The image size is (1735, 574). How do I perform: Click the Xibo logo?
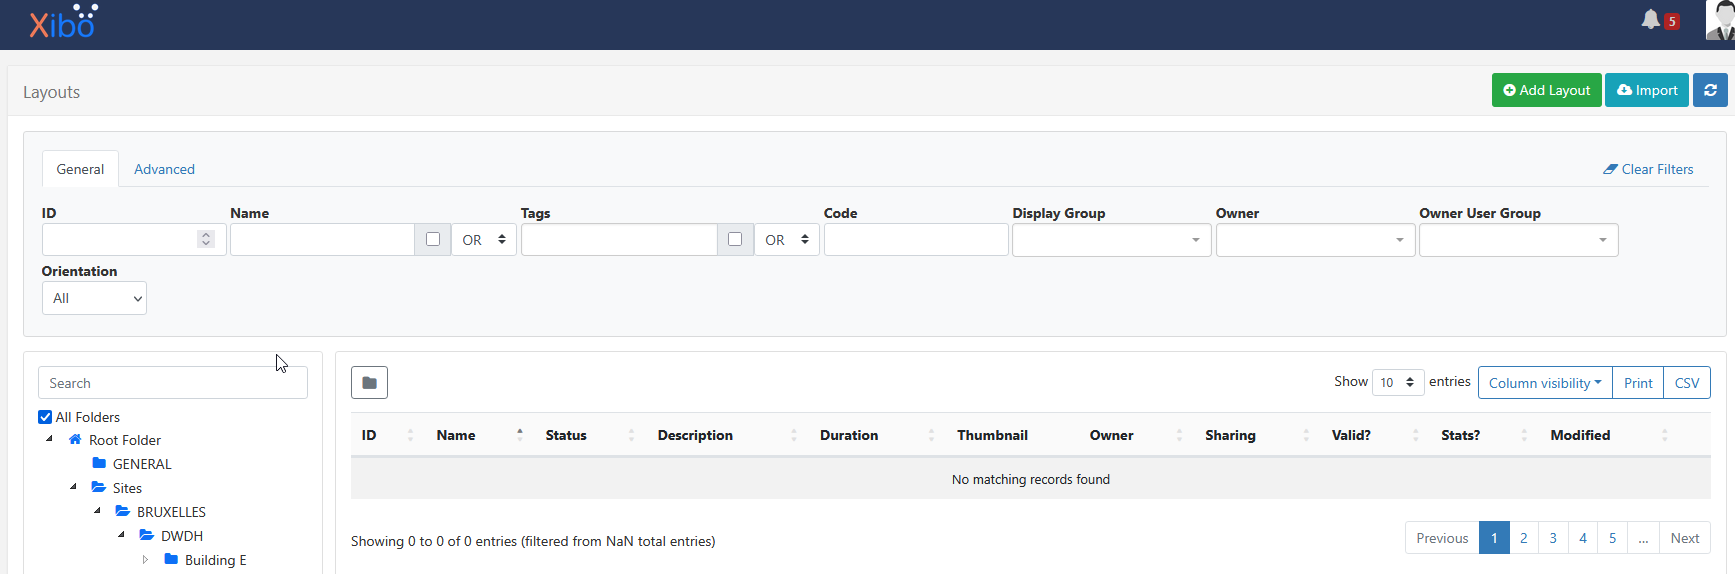tap(63, 22)
